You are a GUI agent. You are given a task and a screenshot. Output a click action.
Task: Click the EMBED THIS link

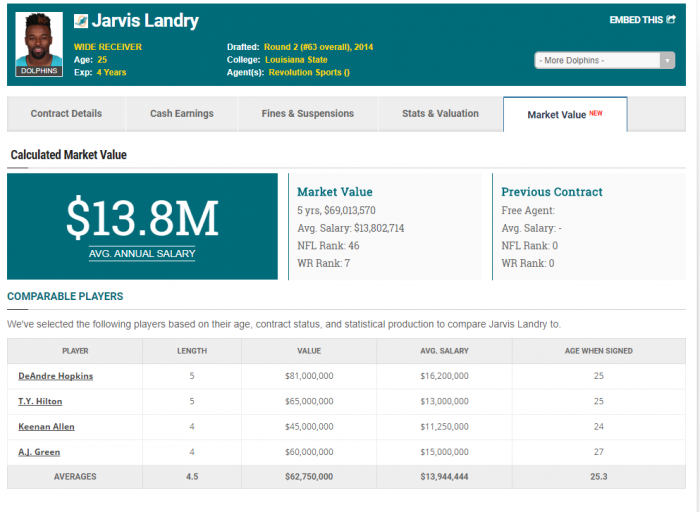click(636, 20)
